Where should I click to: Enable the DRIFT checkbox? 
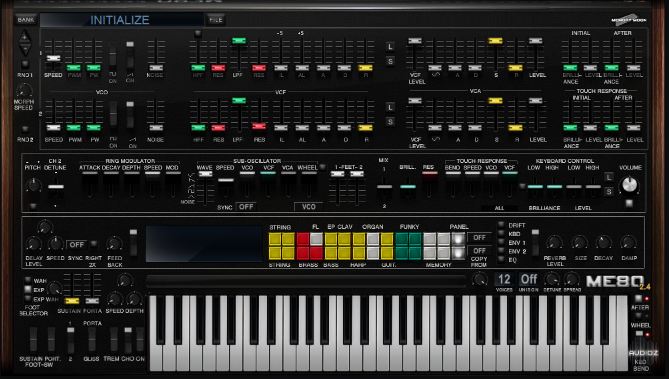coord(501,225)
